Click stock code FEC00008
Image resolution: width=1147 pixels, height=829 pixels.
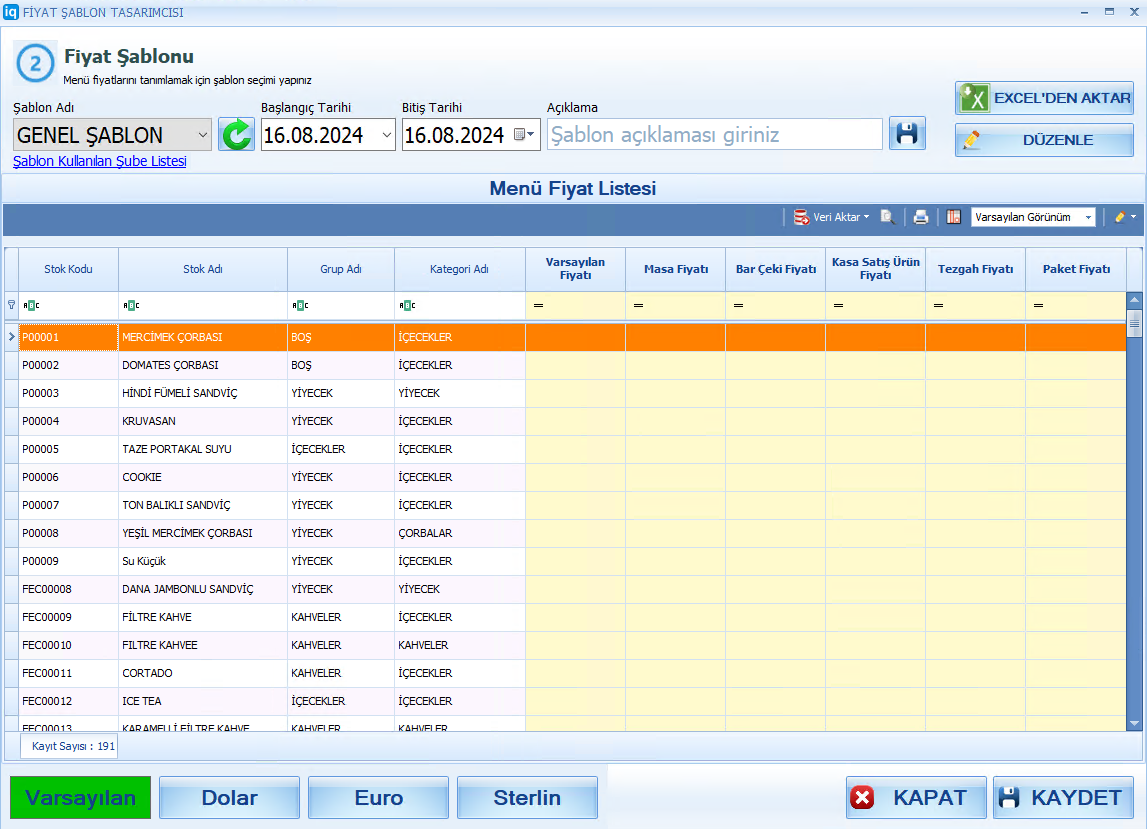pyautogui.click(x=69, y=589)
